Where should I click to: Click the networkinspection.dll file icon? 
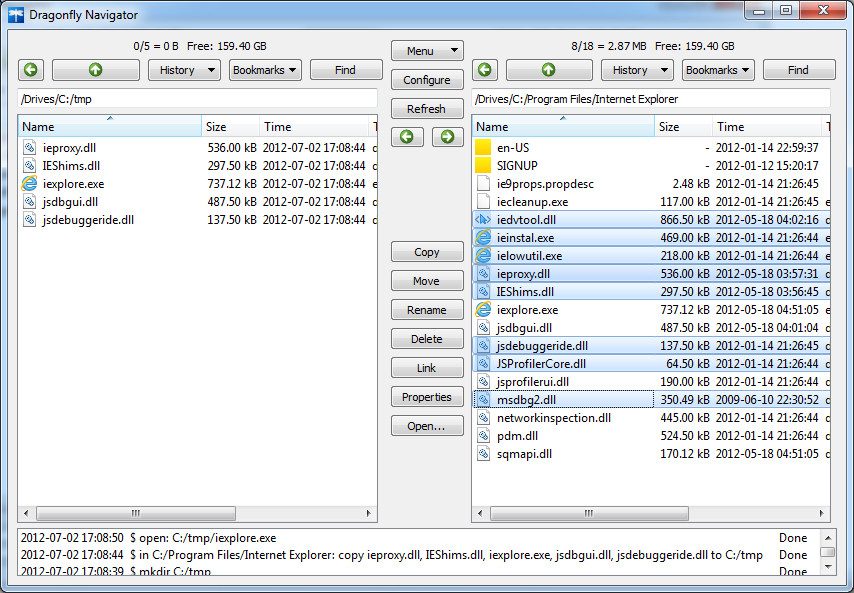483,418
